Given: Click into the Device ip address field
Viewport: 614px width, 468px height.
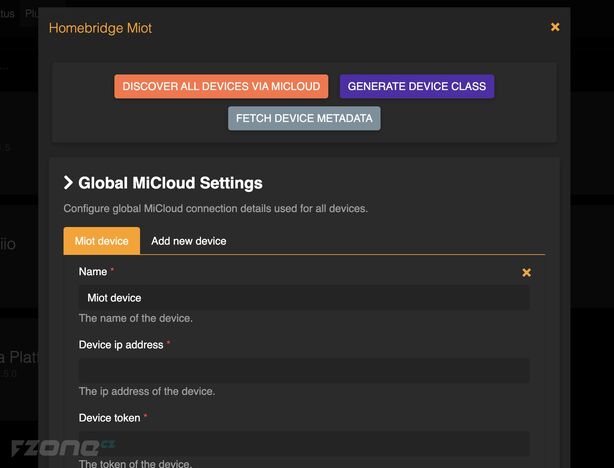Looking at the screenshot, I should 304,370.
